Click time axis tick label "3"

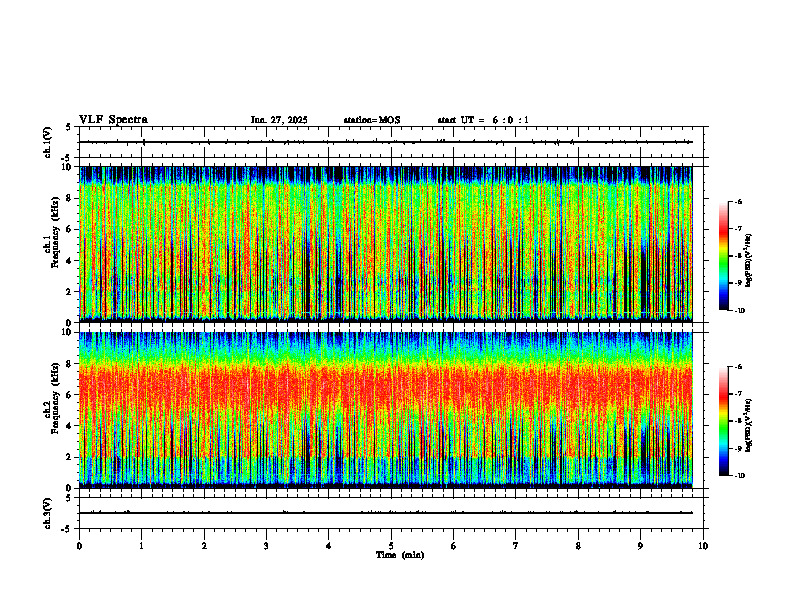point(266,546)
